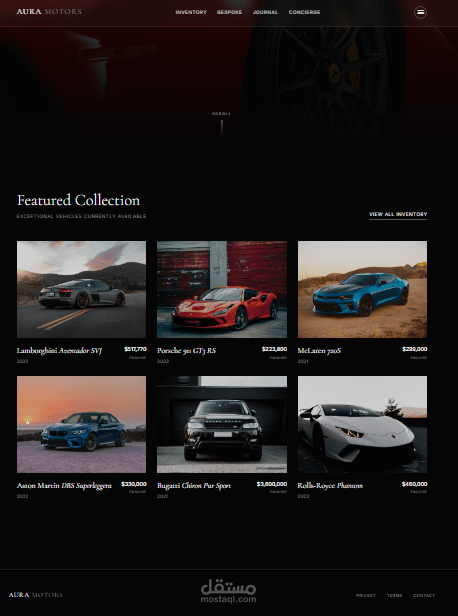Image resolution: width=458 pixels, height=616 pixels.
Task: Go to the Journal page
Action: [265, 12]
